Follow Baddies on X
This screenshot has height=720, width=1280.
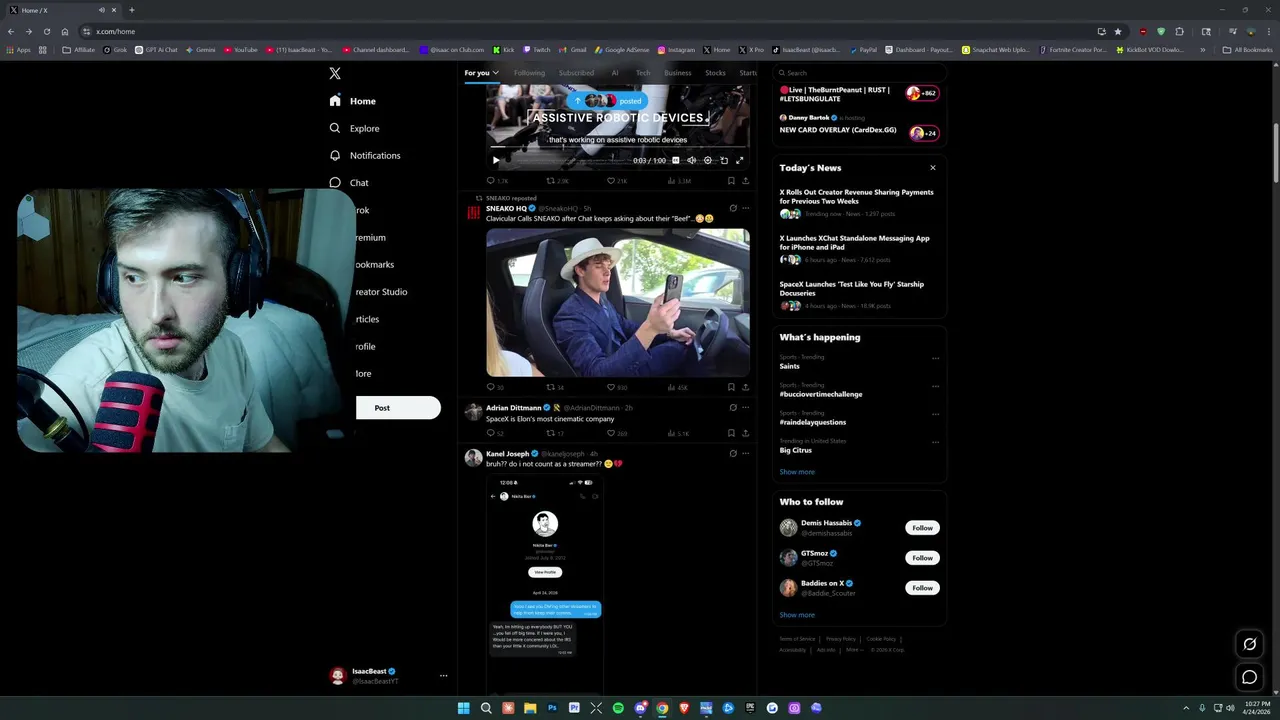(922, 588)
